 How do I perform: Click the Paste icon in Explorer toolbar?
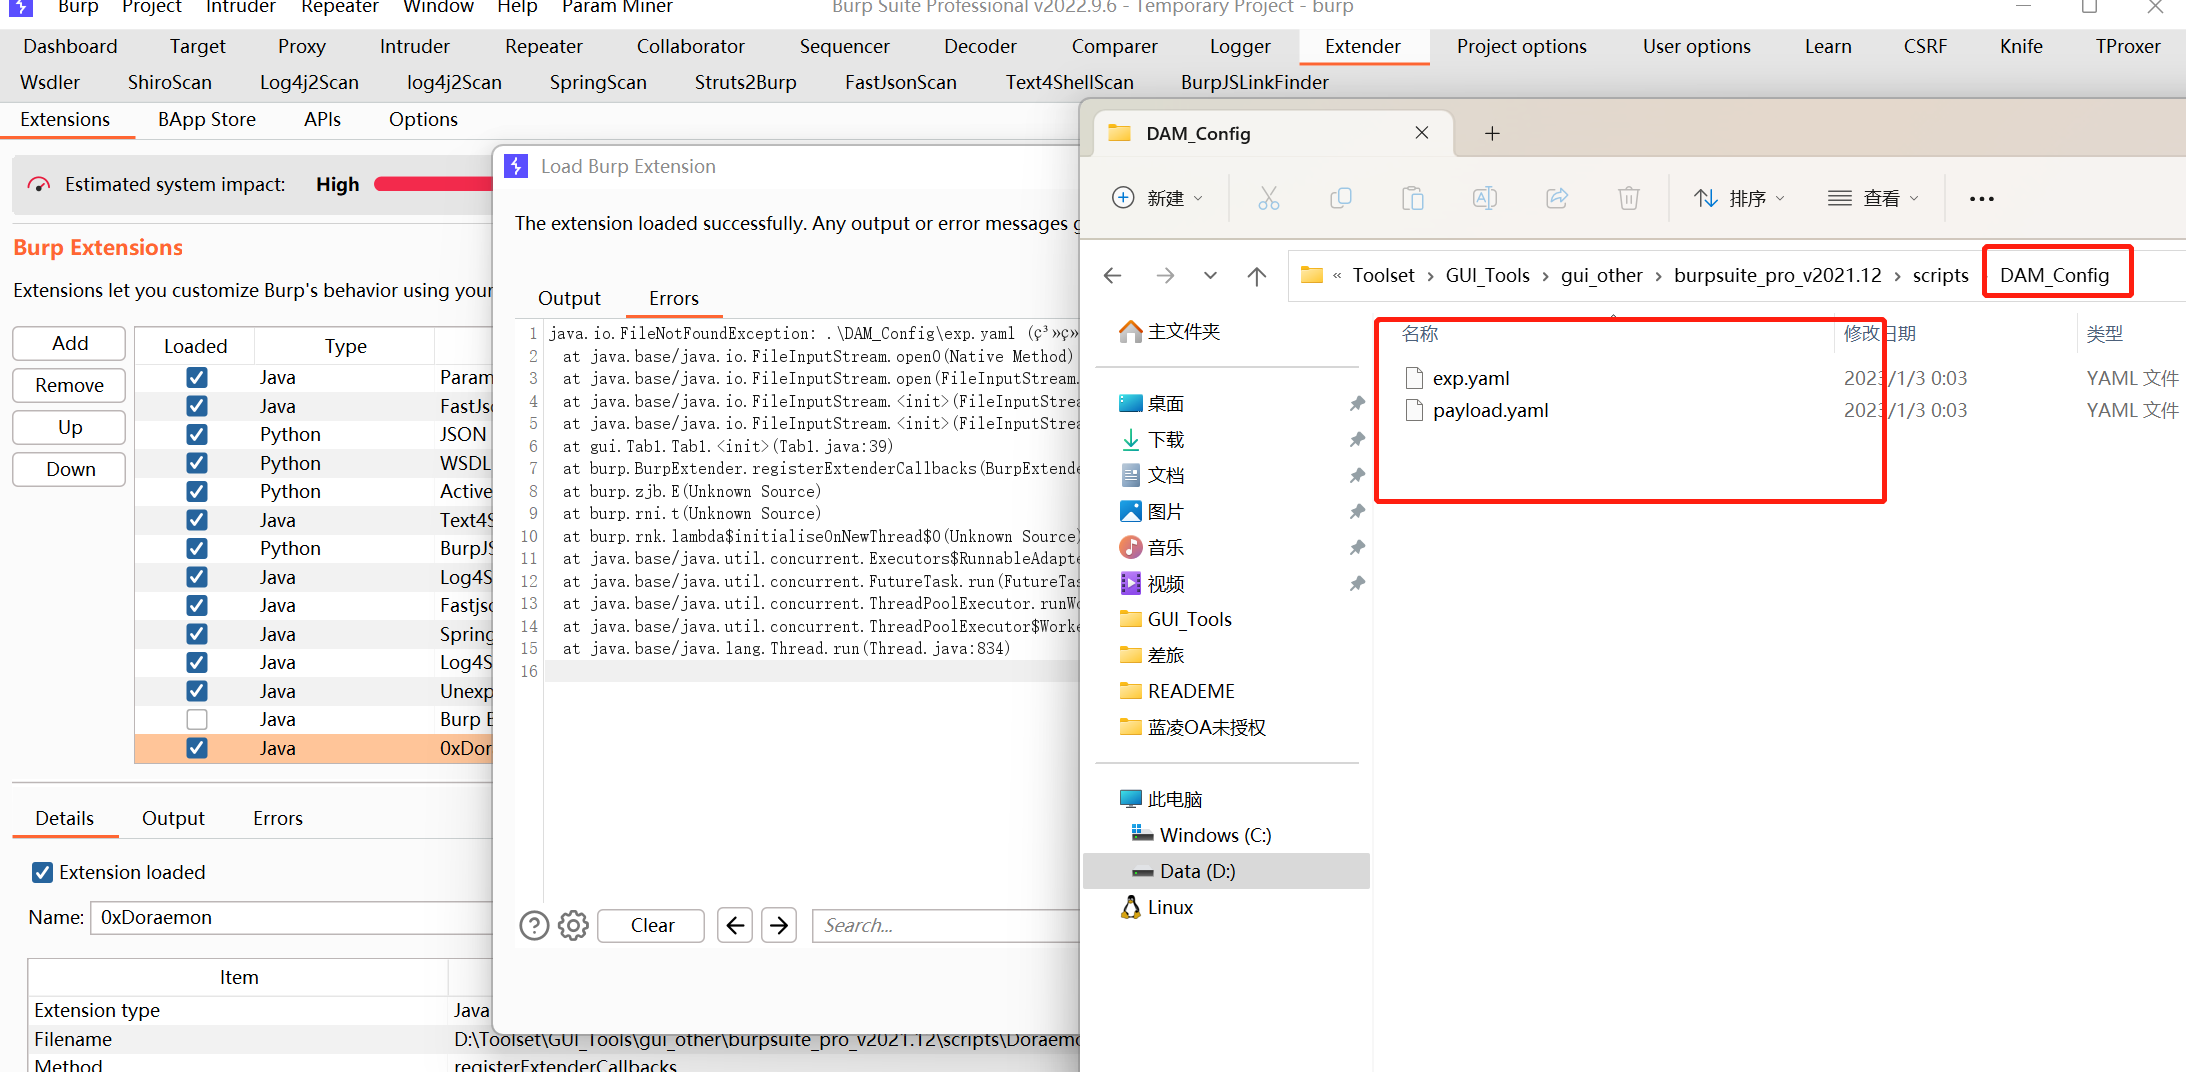click(x=1412, y=197)
